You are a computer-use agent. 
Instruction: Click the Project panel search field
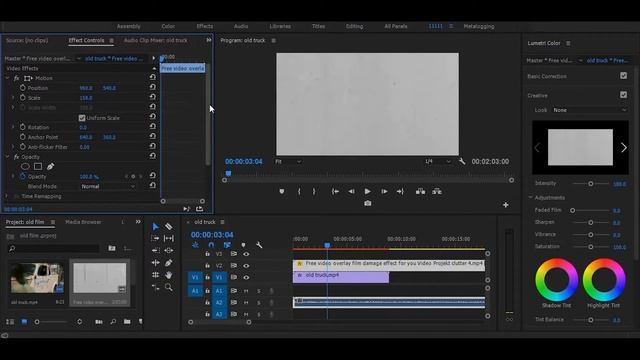[53, 248]
